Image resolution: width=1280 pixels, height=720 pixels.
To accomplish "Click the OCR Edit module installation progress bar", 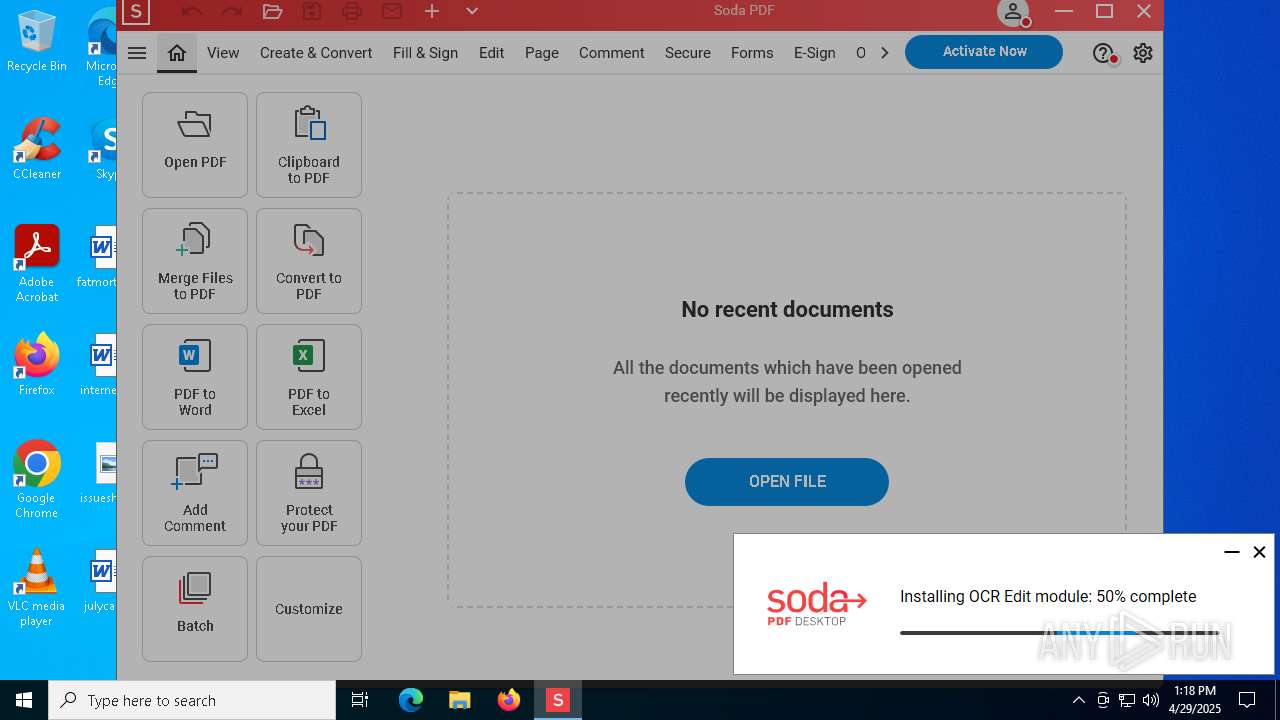I will pyautogui.click(x=1060, y=633).
